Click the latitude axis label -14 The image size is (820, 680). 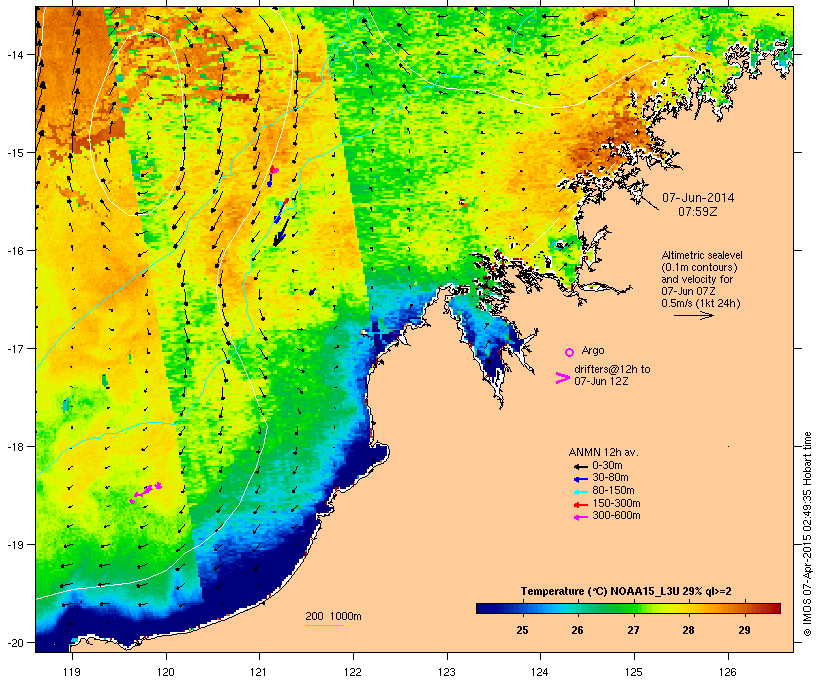pos(14,54)
